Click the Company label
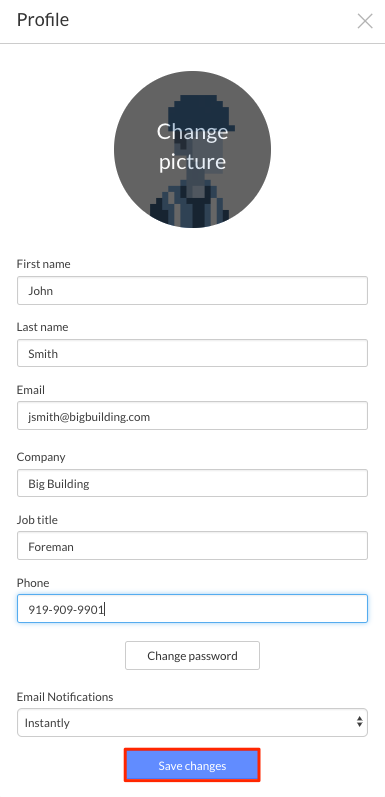The height and width of the screenshot is (797, 385). click(x=41, y=457)
